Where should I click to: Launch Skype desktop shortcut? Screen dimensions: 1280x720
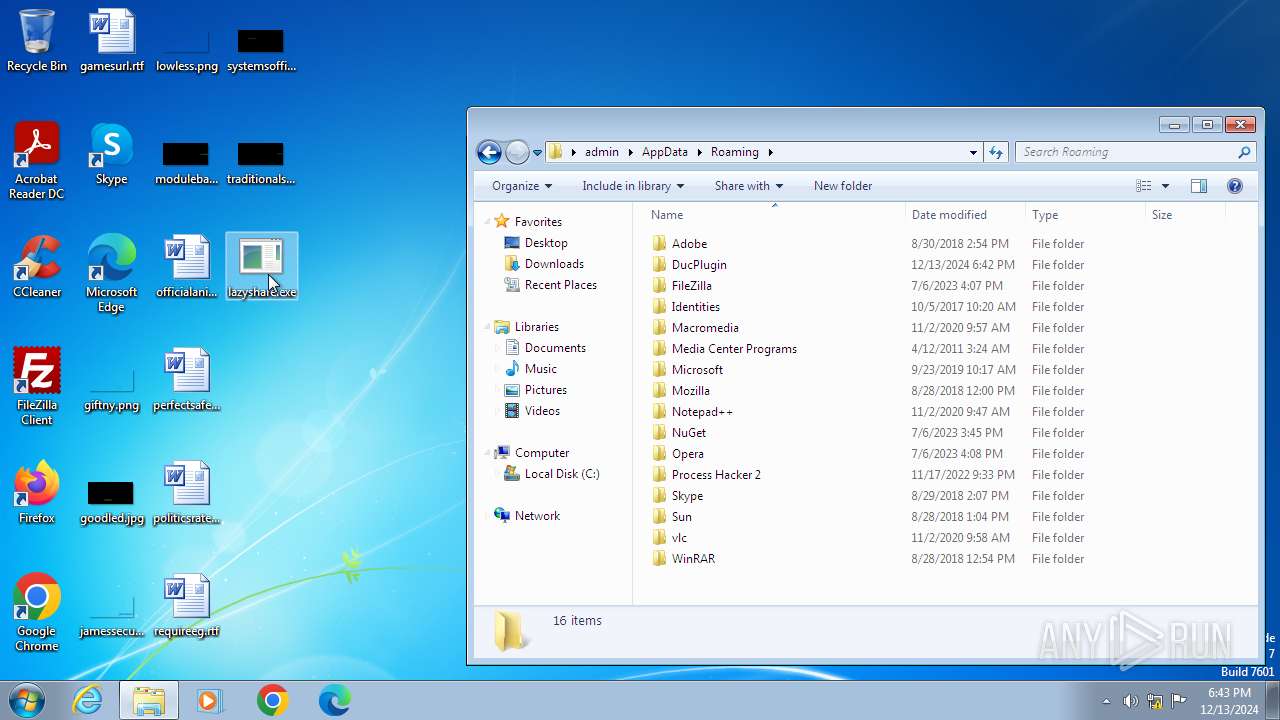click(112, 154)
